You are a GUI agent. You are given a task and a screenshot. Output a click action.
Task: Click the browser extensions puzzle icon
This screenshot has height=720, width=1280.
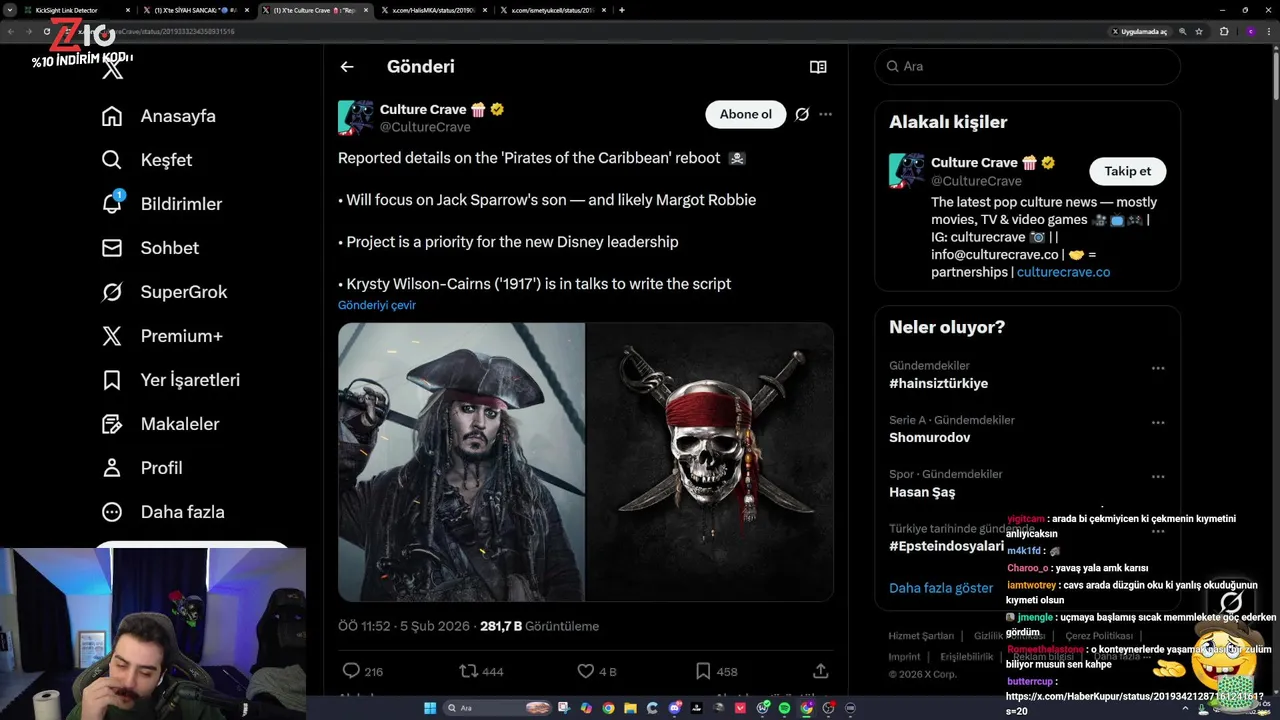[x=1224, y=31]
